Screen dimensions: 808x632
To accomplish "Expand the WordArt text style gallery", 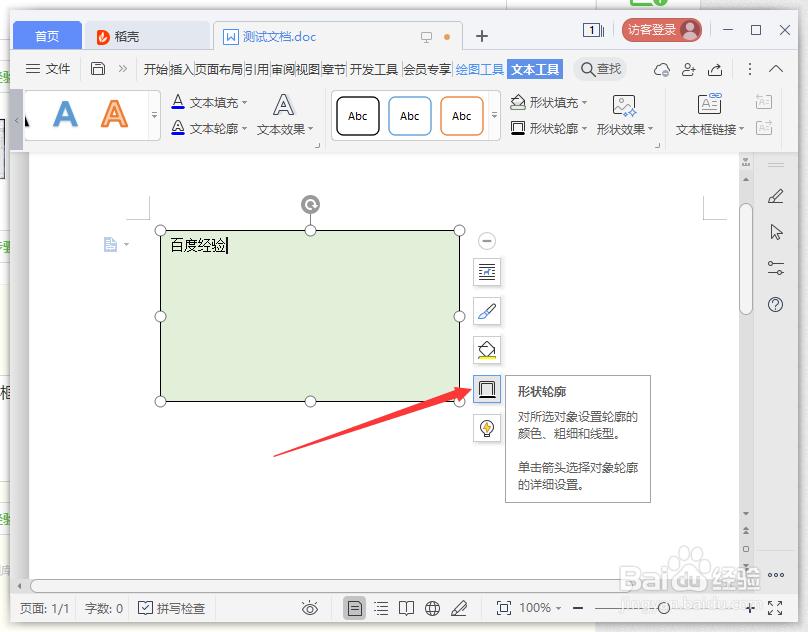I will point(155,115).
